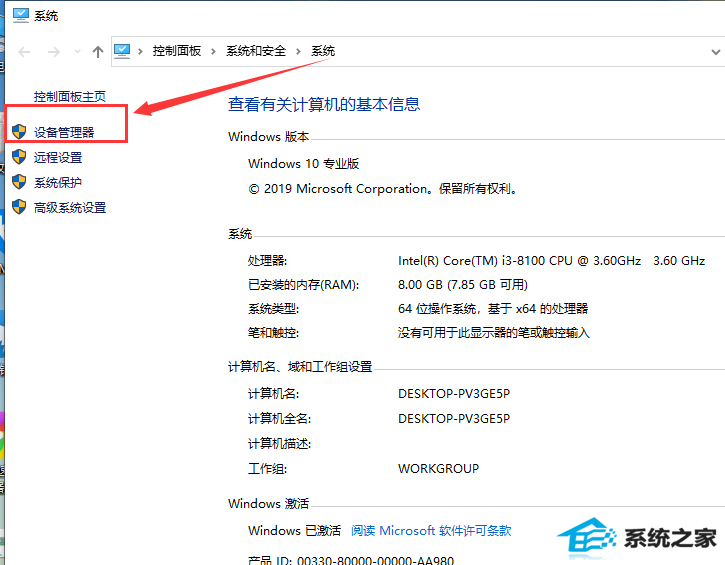Open 高级系统设置 link
This screenshot has width=725, height=565.
click(70, 208)
